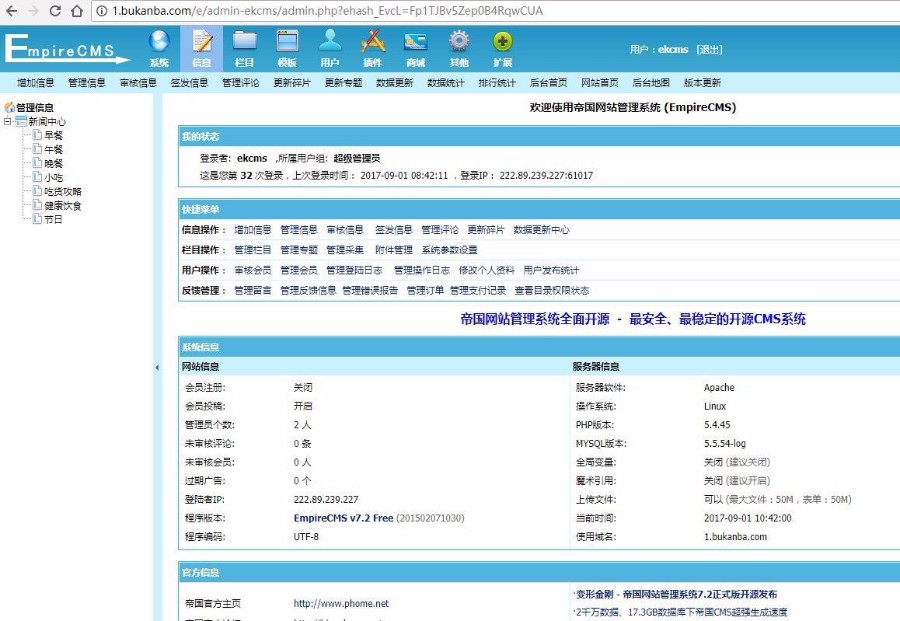Open 网站首页 menu item
Image resolution: width=900 pixels, height=621 pixels.
(600, 83)
